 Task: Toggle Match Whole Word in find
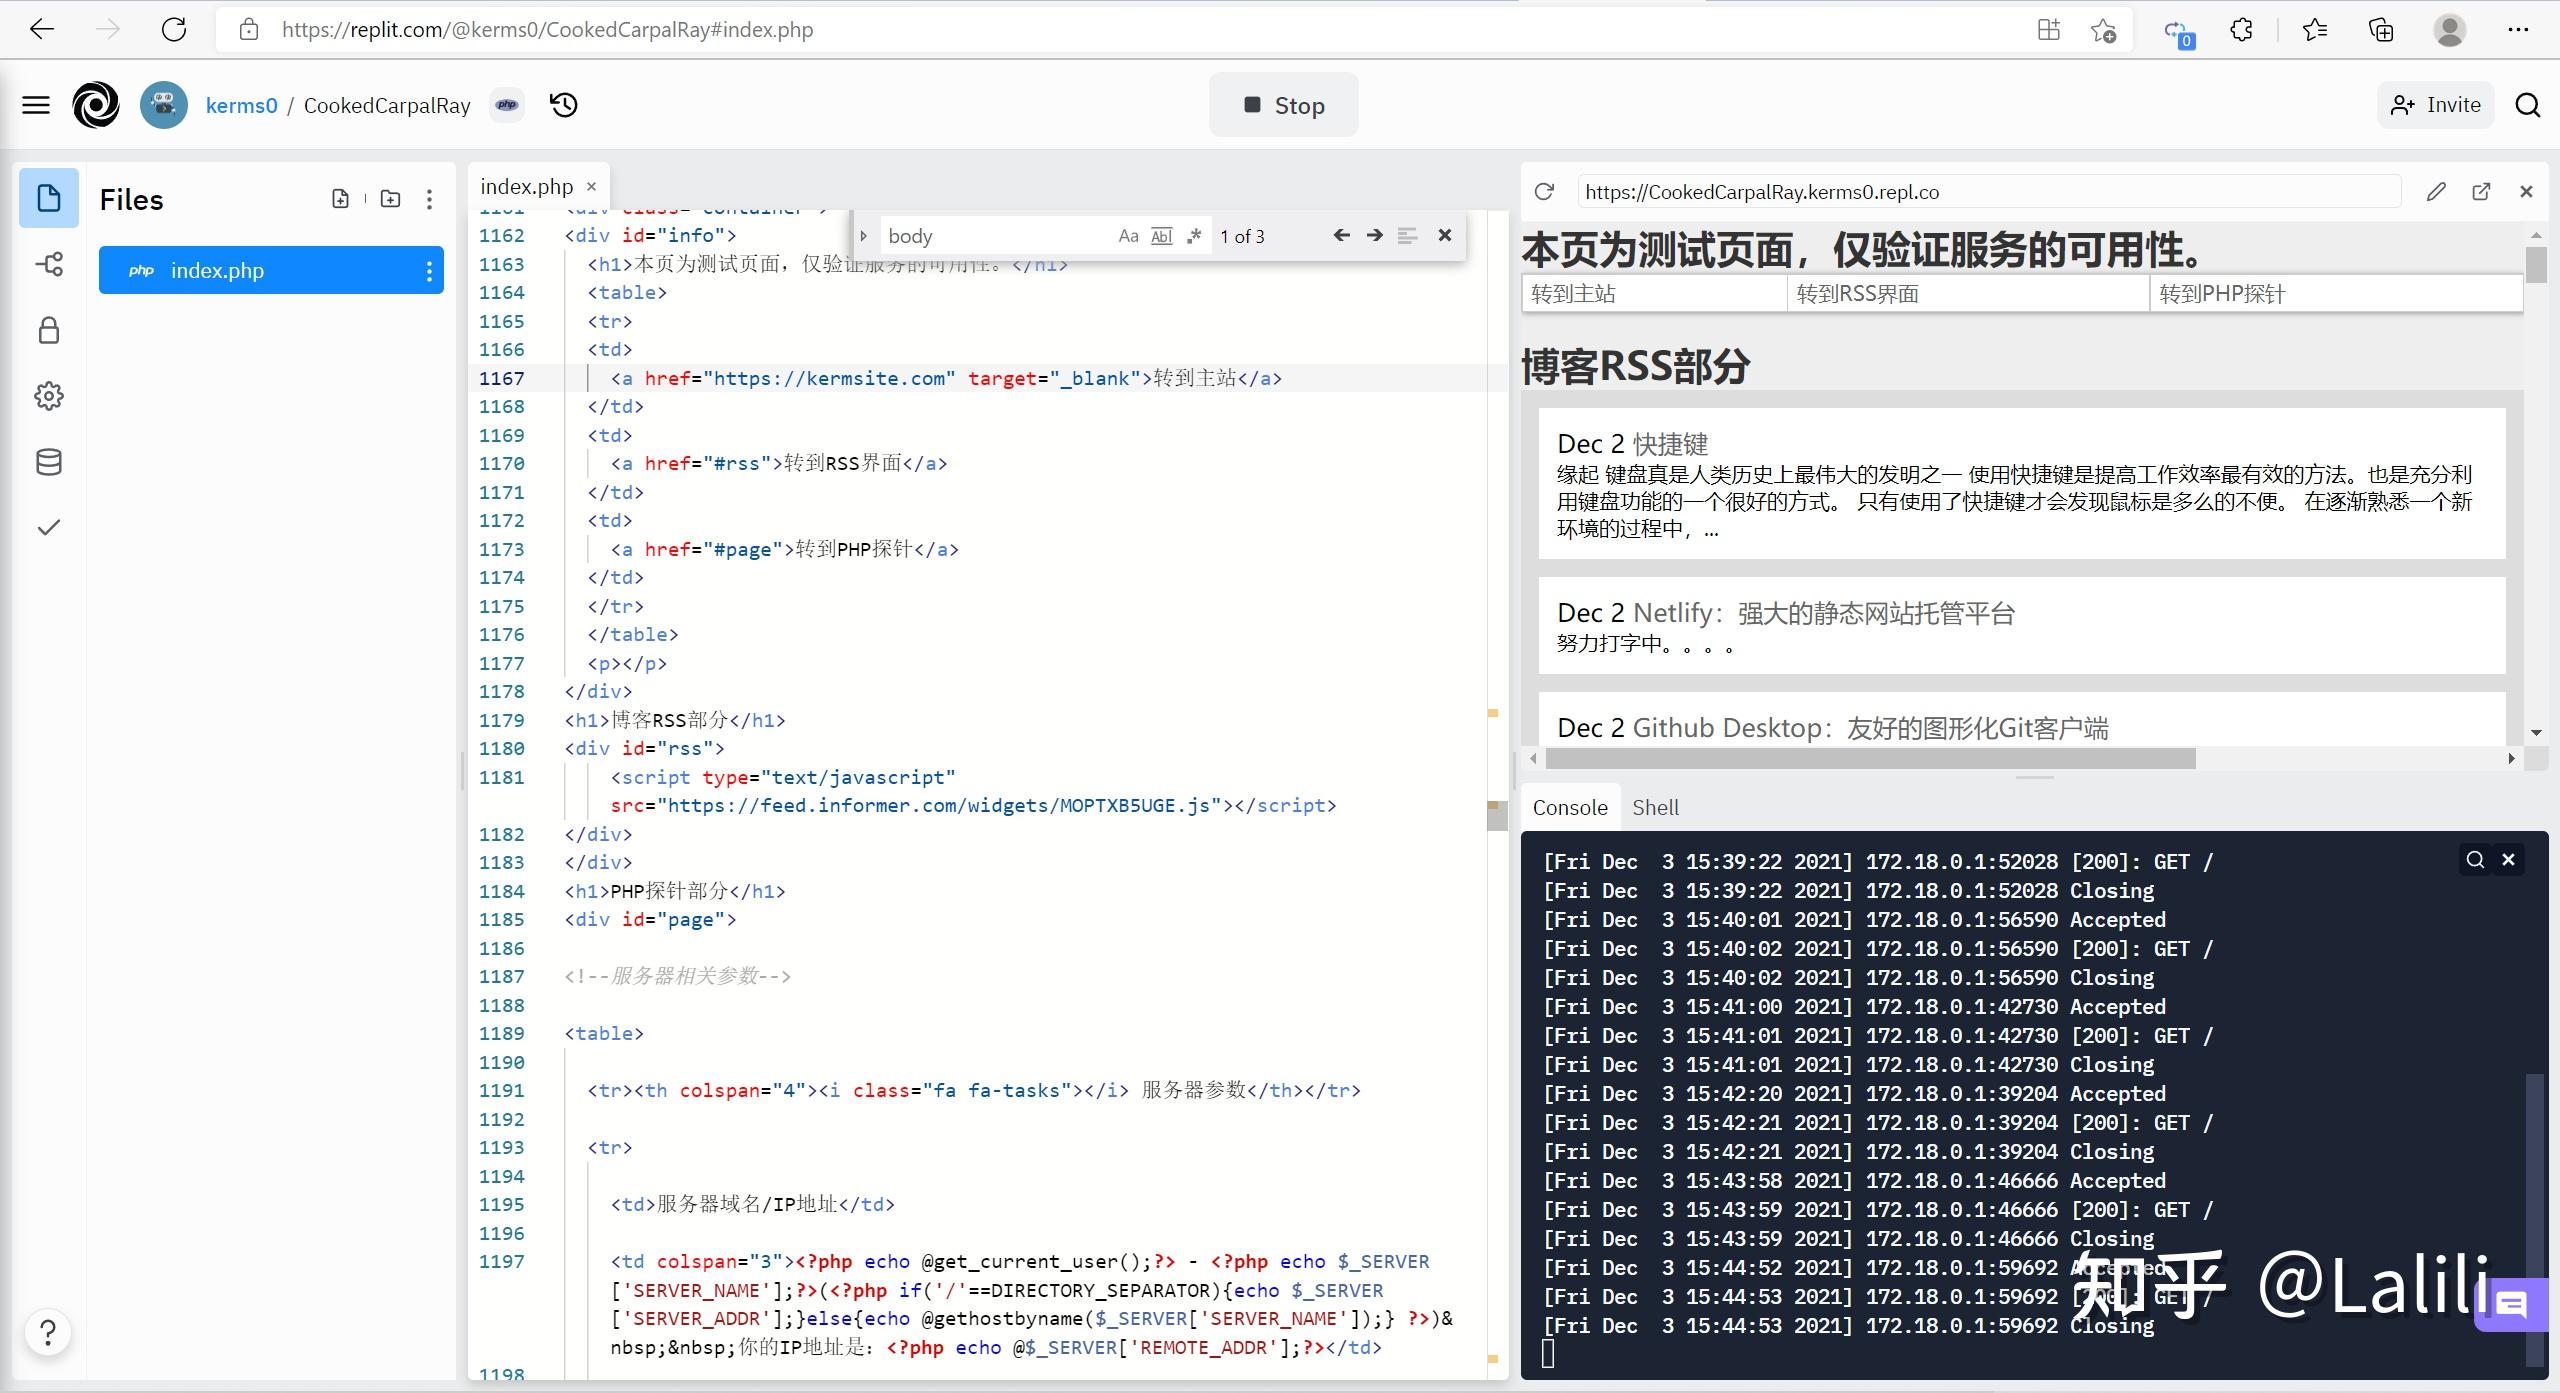pos(1161,236)
